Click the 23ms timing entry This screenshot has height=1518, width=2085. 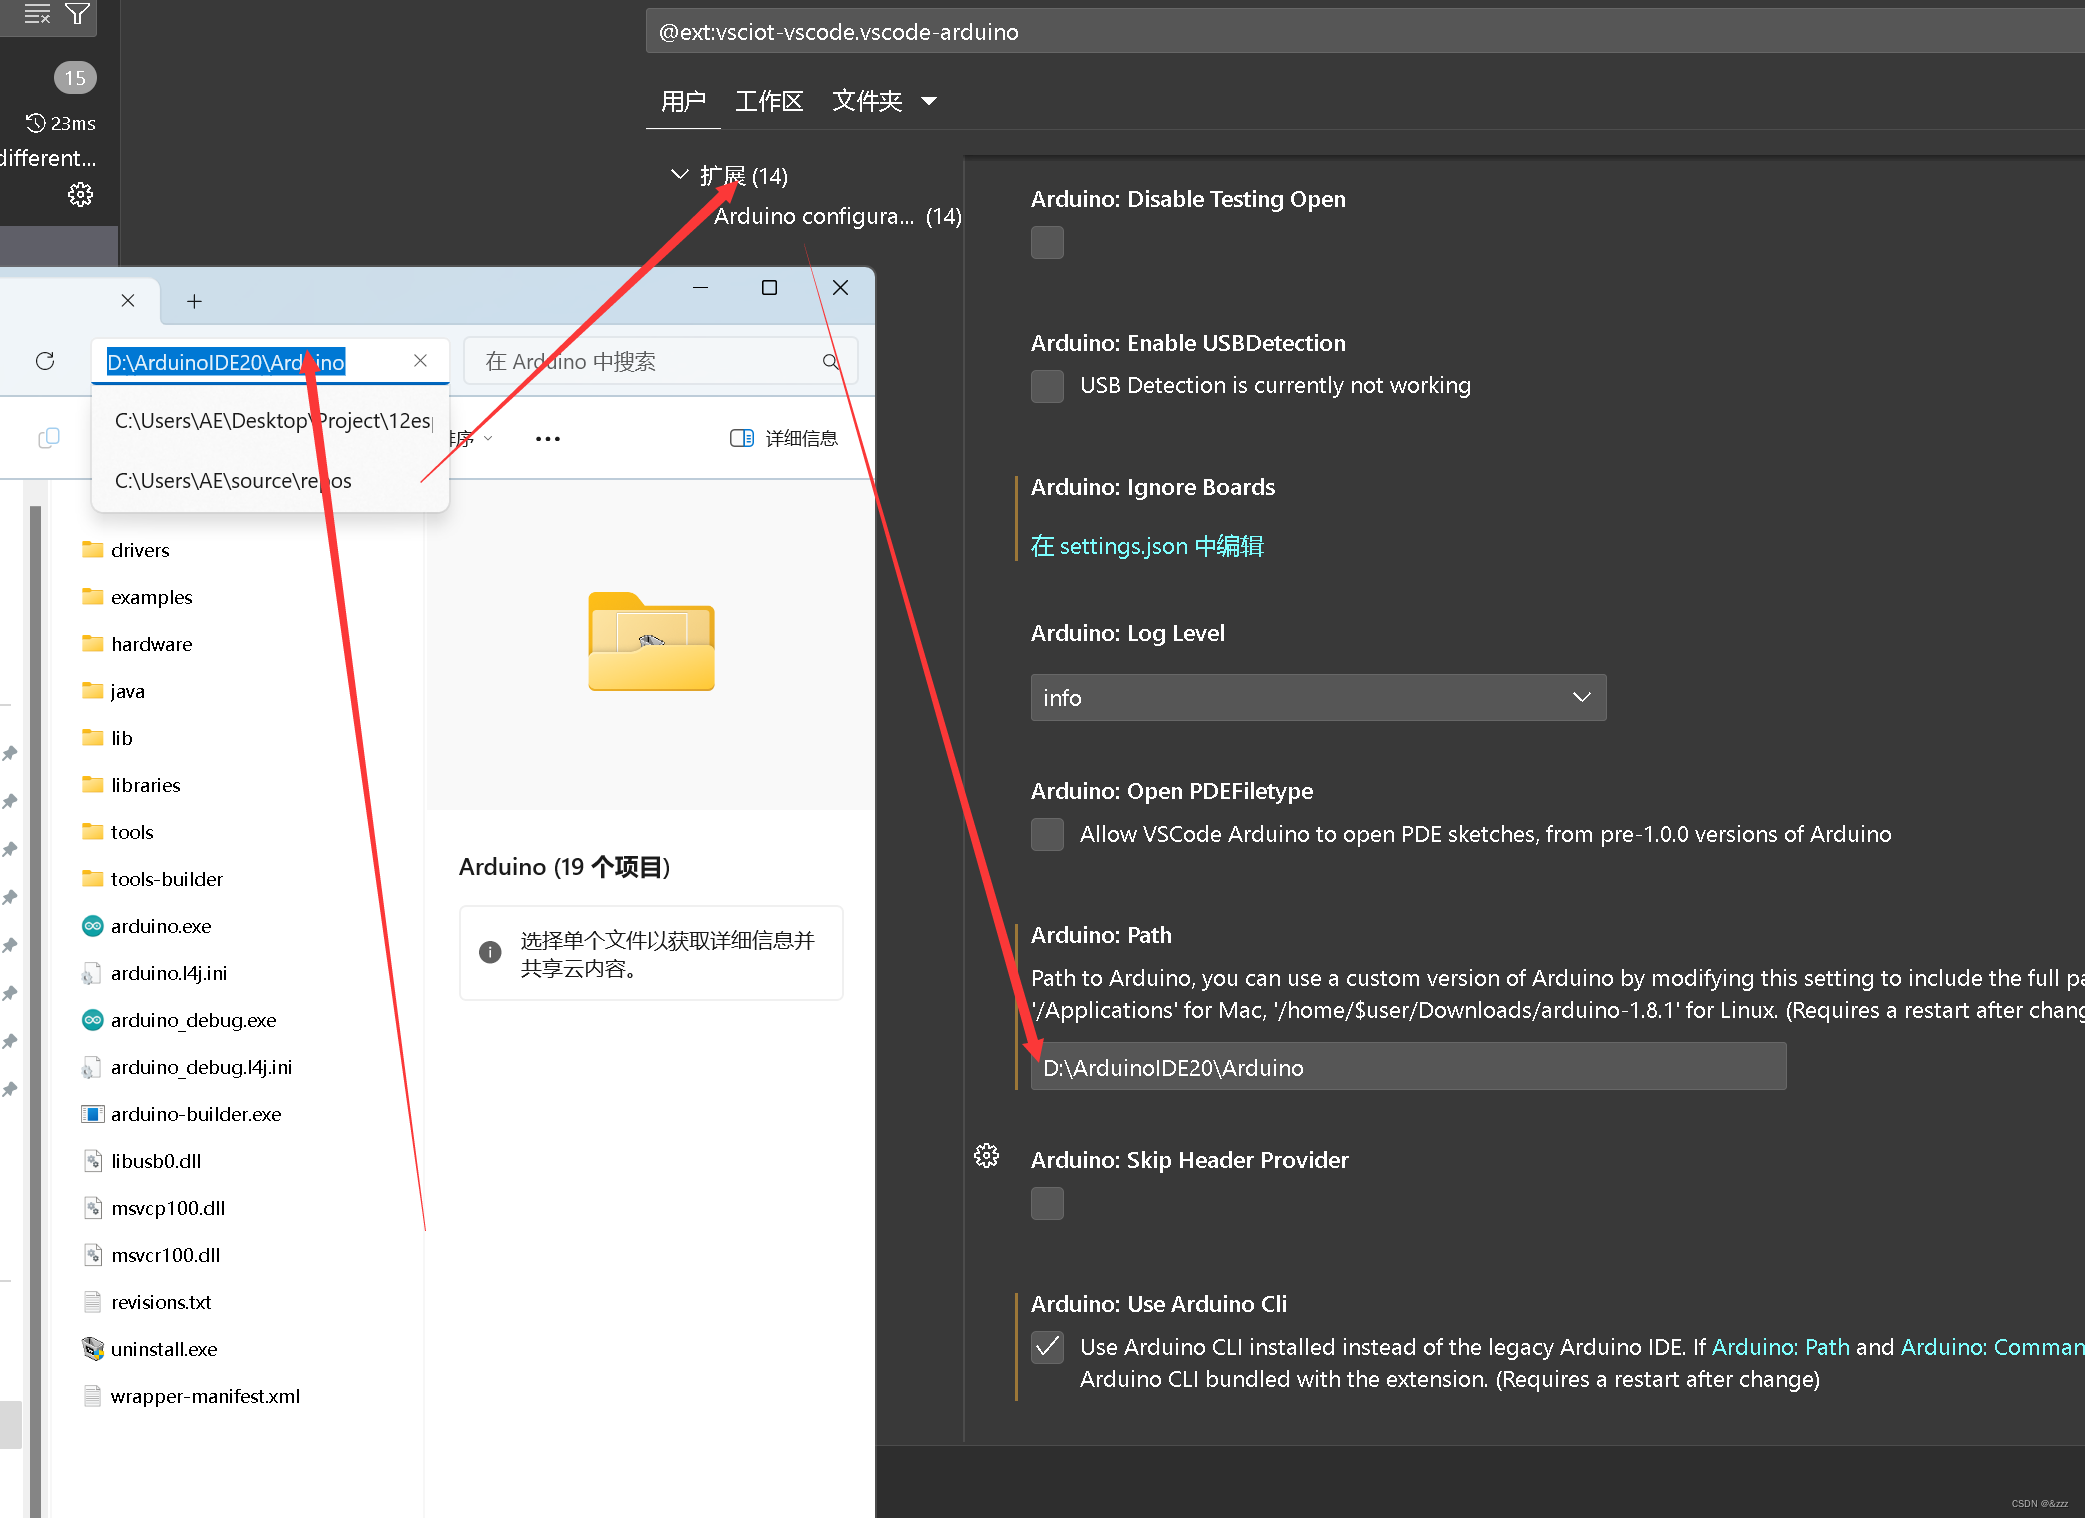61,123
